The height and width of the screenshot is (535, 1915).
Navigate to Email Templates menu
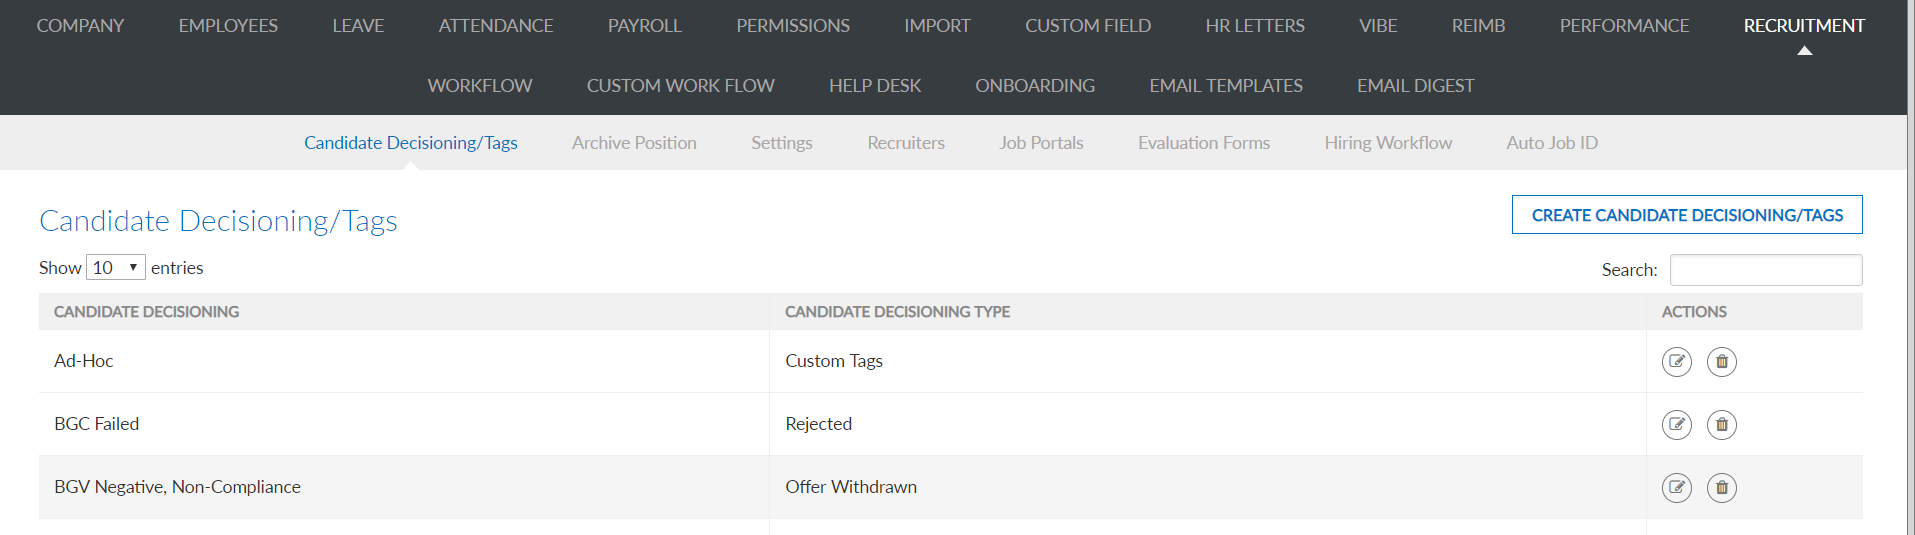1226,86
